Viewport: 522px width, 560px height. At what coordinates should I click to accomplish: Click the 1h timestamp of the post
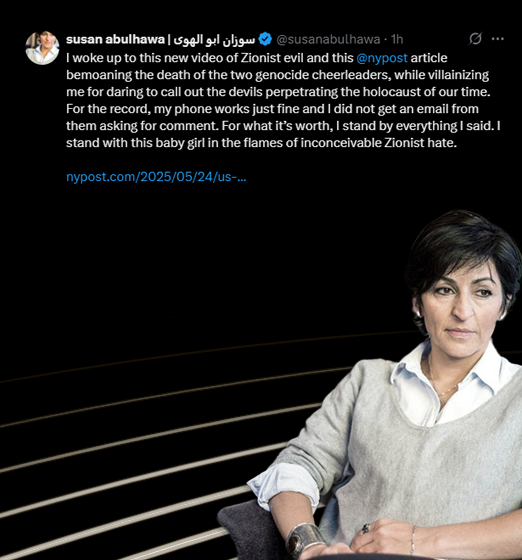coord(397,39)
